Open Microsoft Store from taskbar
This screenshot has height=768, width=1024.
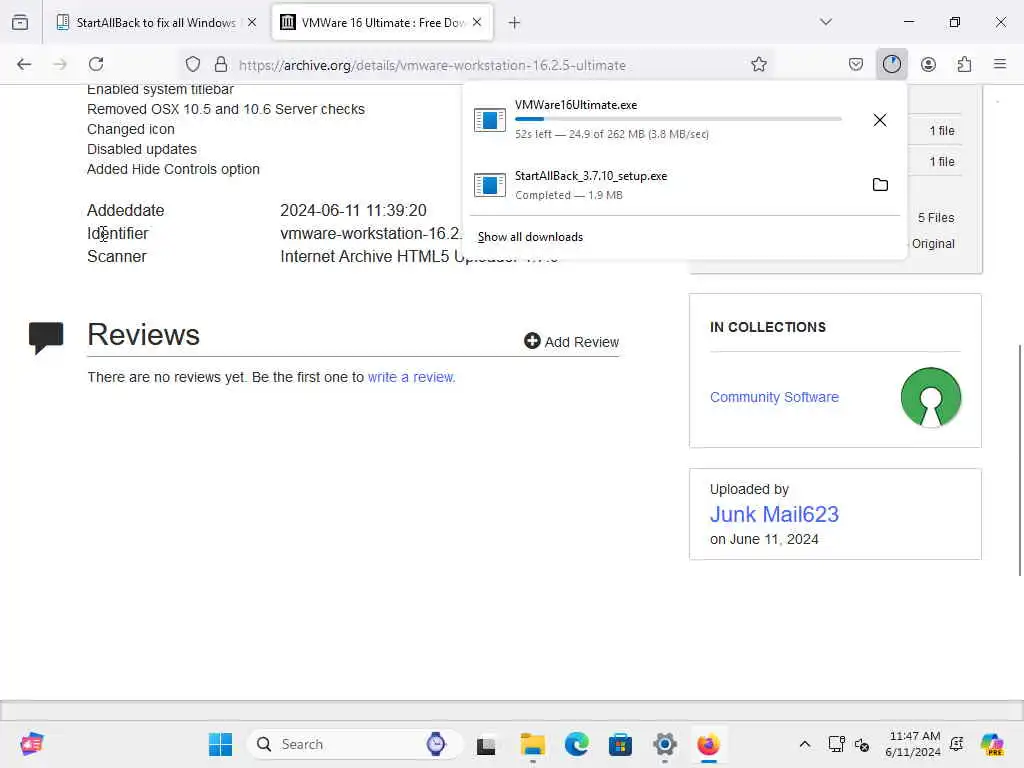620,744
